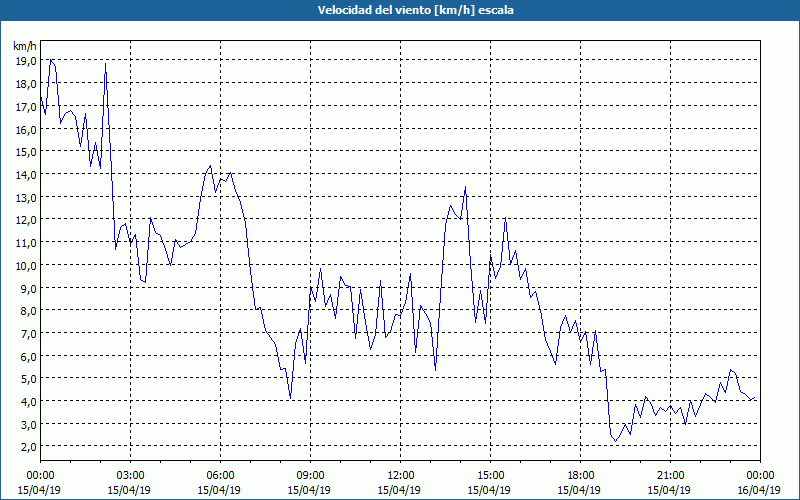Click the '00:00' label above 16/04/19
Image resolution: width=800 pixels, height=500 pixels.
click(x=761, y=476)
